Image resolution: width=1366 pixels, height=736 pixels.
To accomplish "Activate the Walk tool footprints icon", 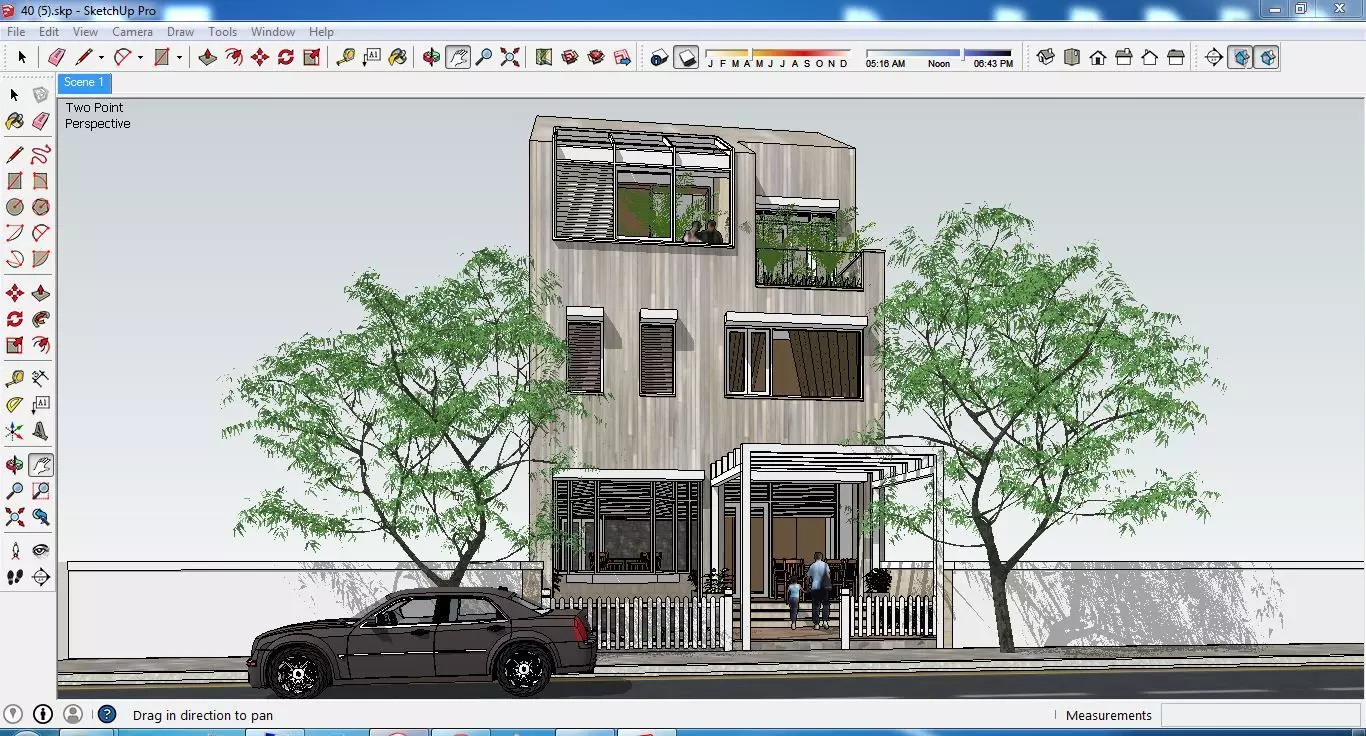I will coord(15,577).
